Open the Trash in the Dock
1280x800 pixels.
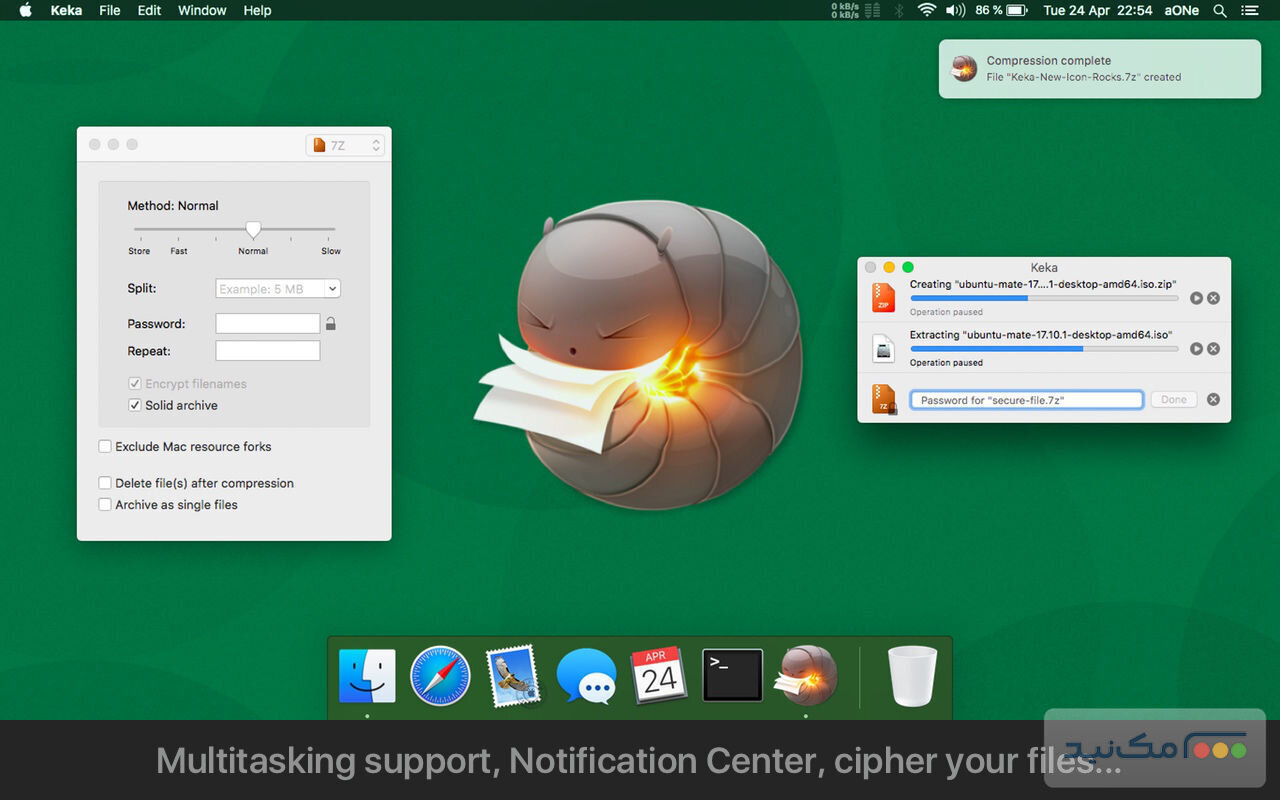click(912, 675)
